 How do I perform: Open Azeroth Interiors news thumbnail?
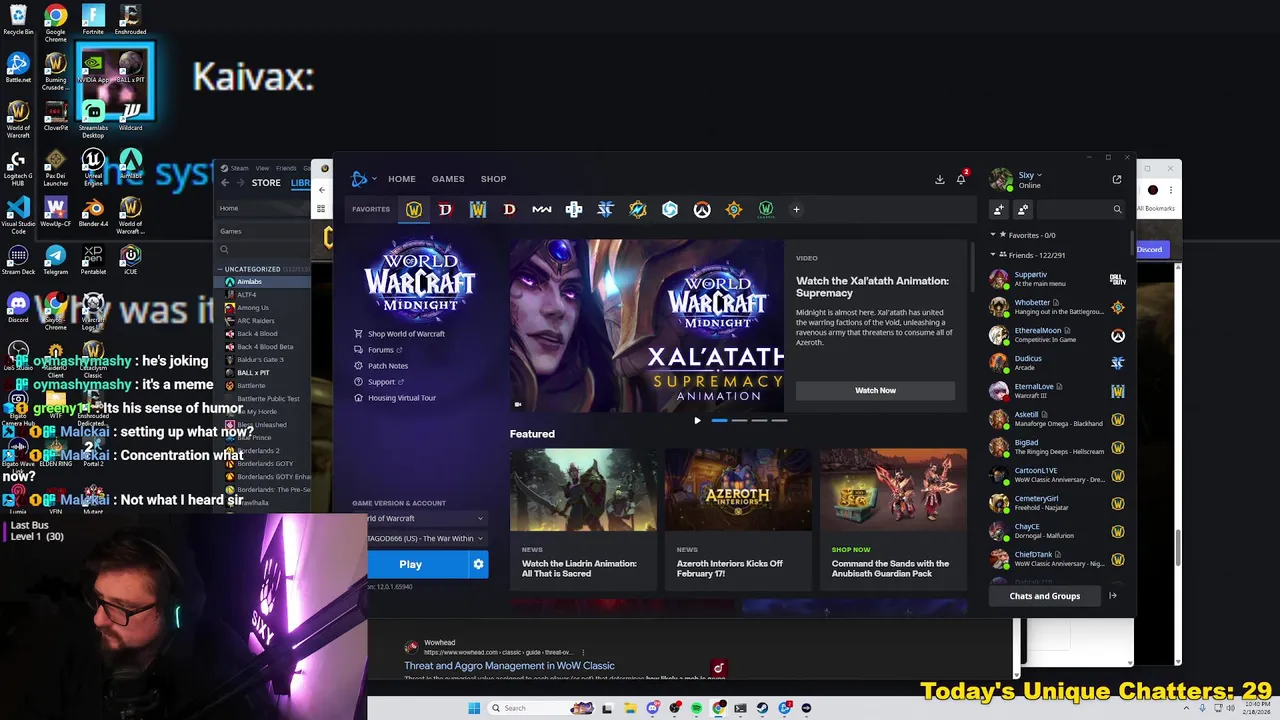tap(738, 489)
